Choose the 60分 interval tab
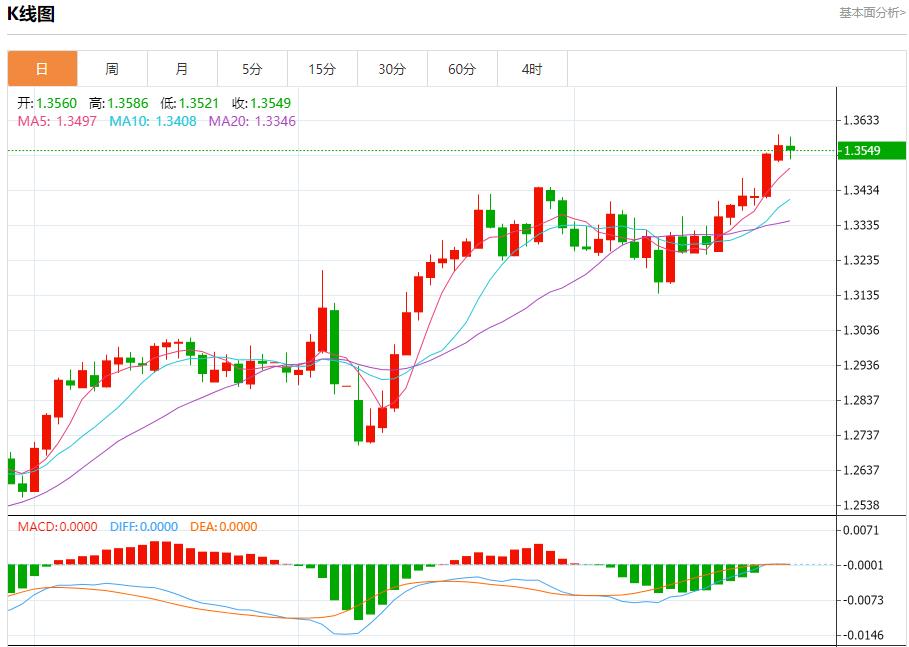This screenshot has height=647, width=909. click(462, 69)
